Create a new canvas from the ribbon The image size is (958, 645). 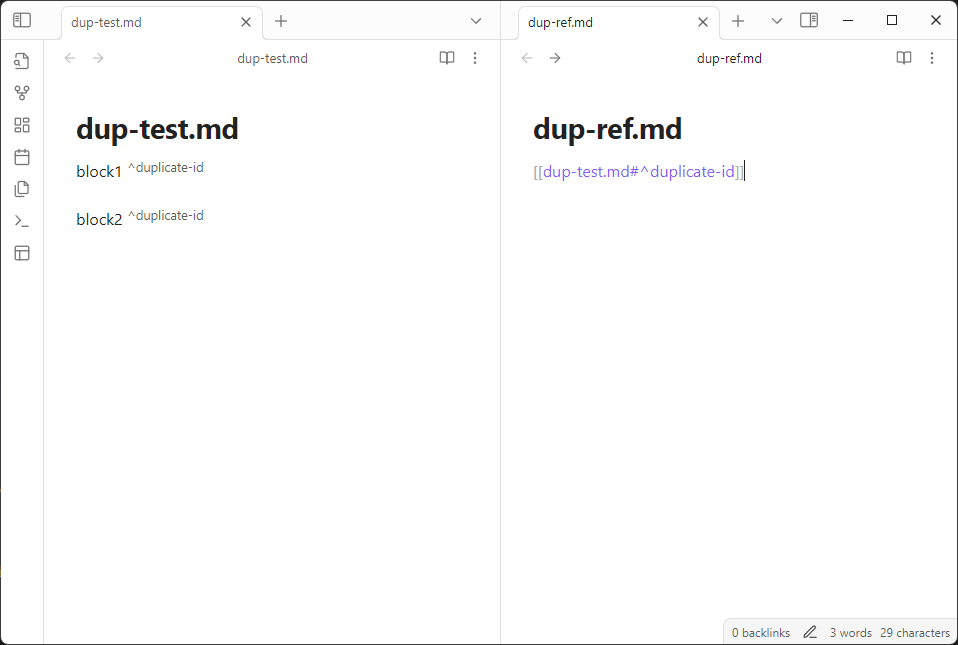(x=22, y=124)
